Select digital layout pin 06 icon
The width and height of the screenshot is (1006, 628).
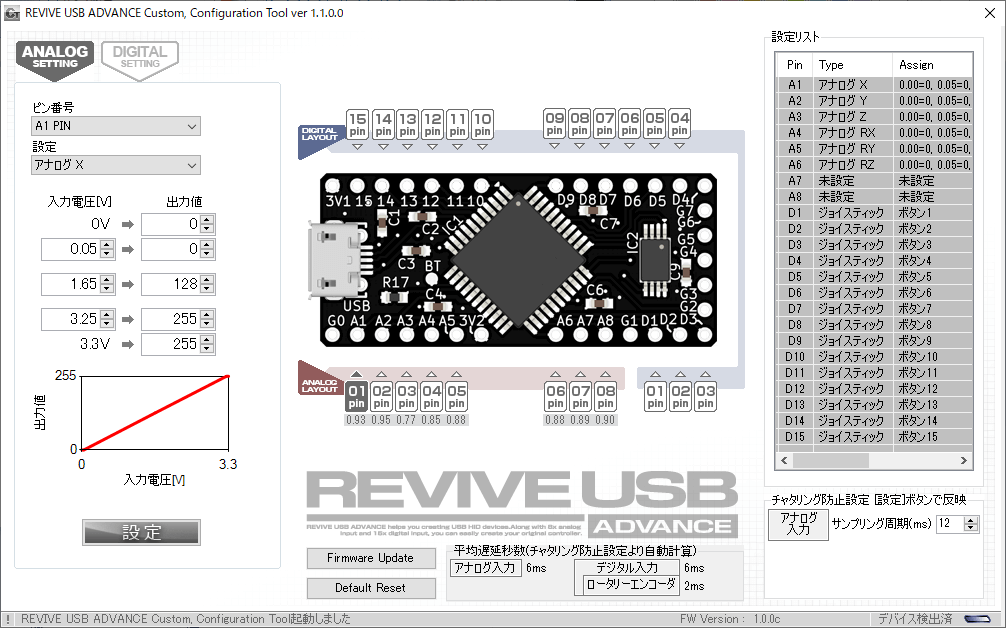629,124
